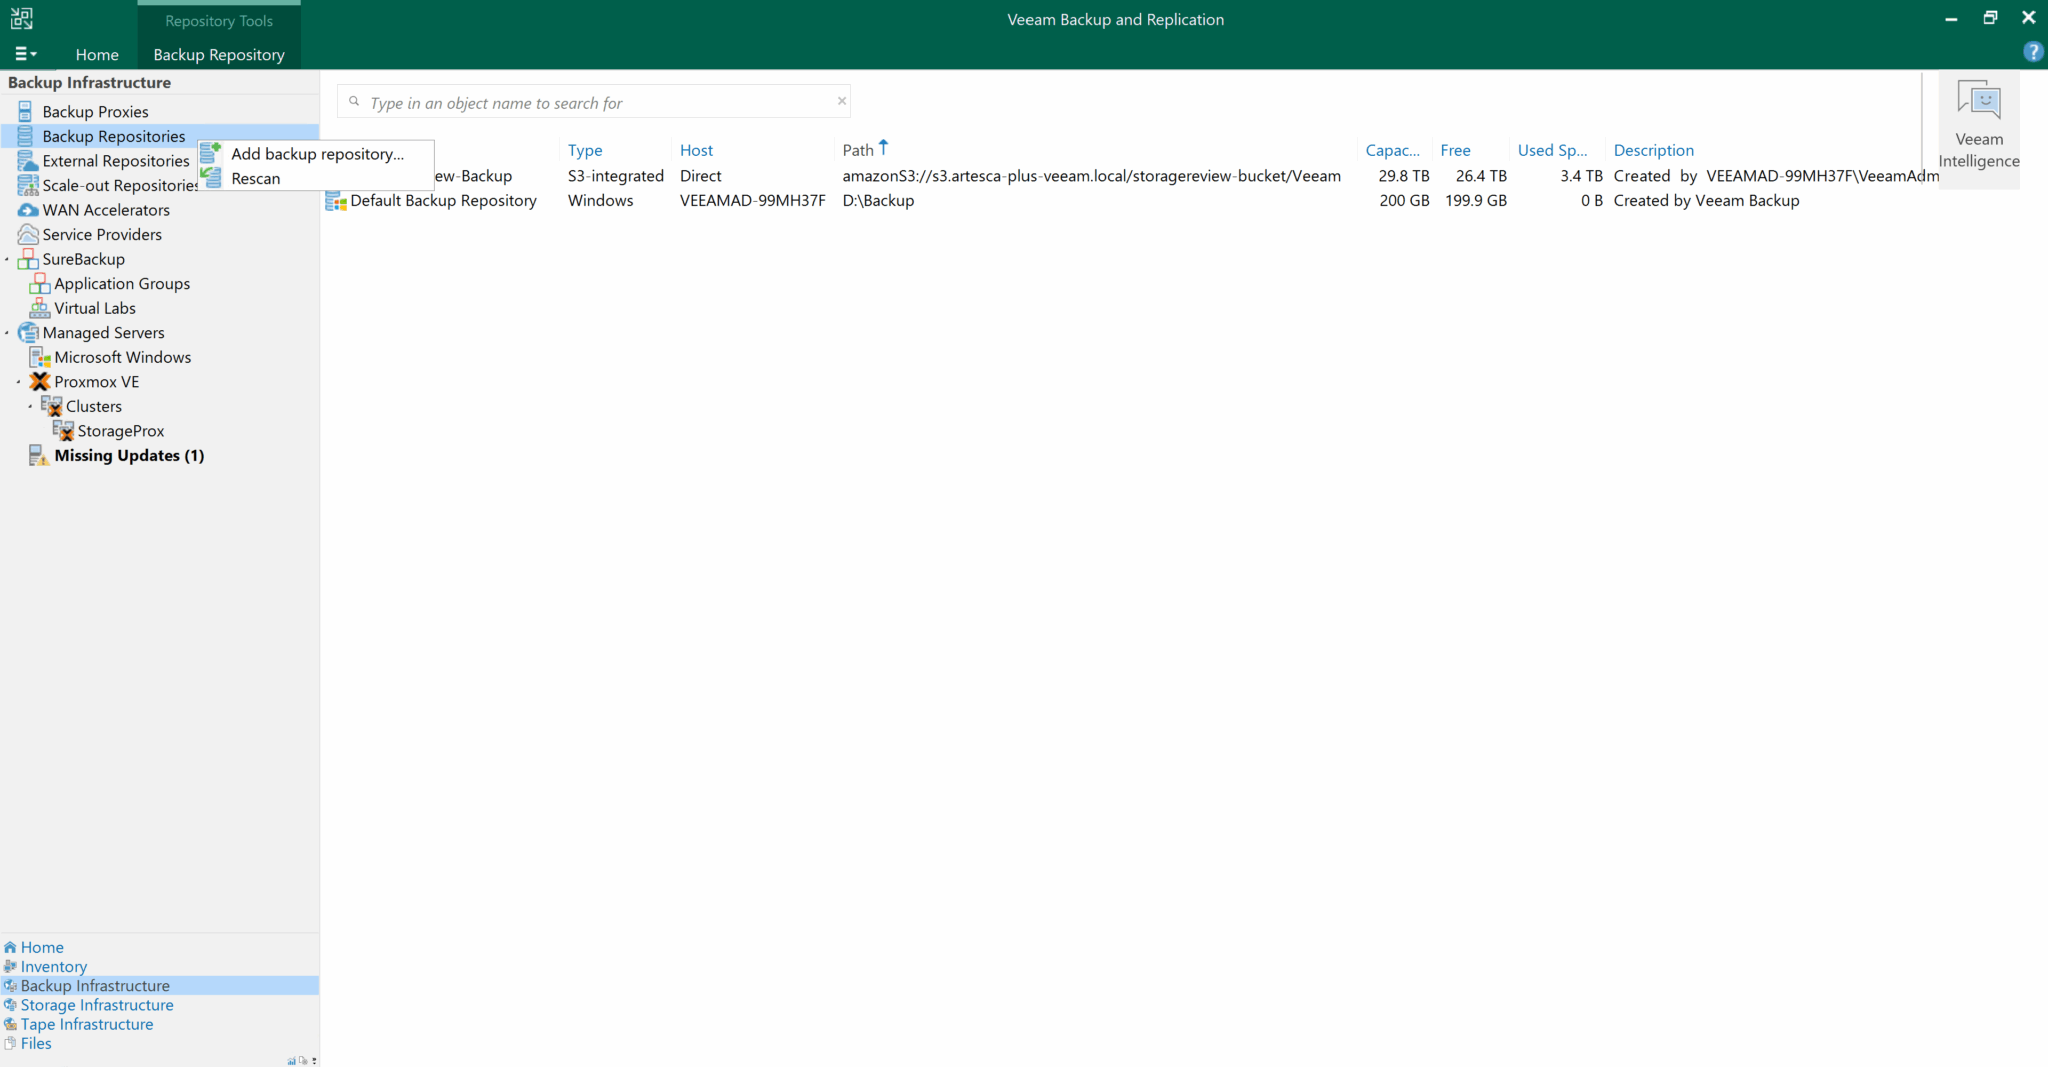
Task: Click the Default Backup Repository Windows icon
Action: 336,201
